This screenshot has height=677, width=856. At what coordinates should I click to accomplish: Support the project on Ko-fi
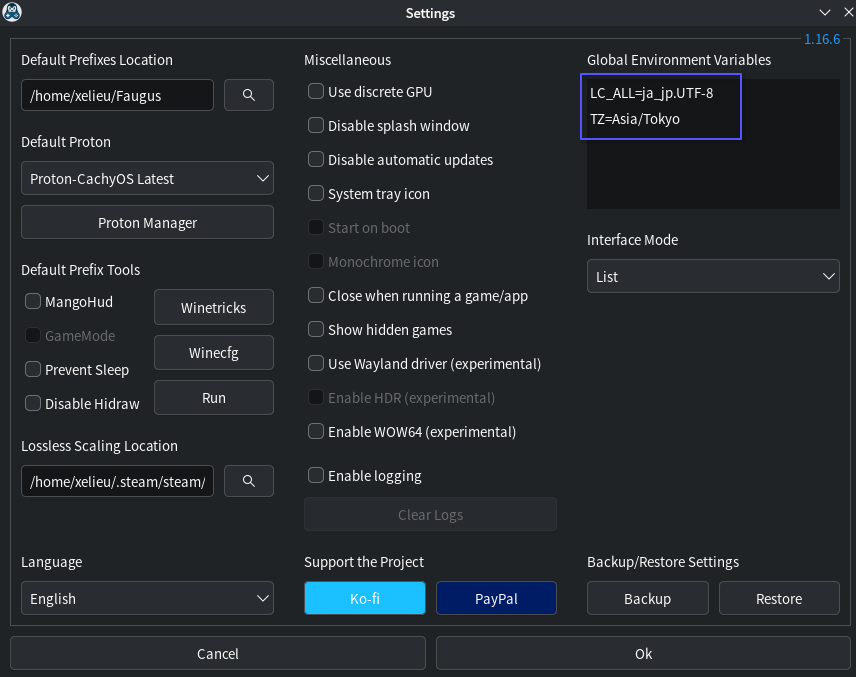(x=364, y=598)
